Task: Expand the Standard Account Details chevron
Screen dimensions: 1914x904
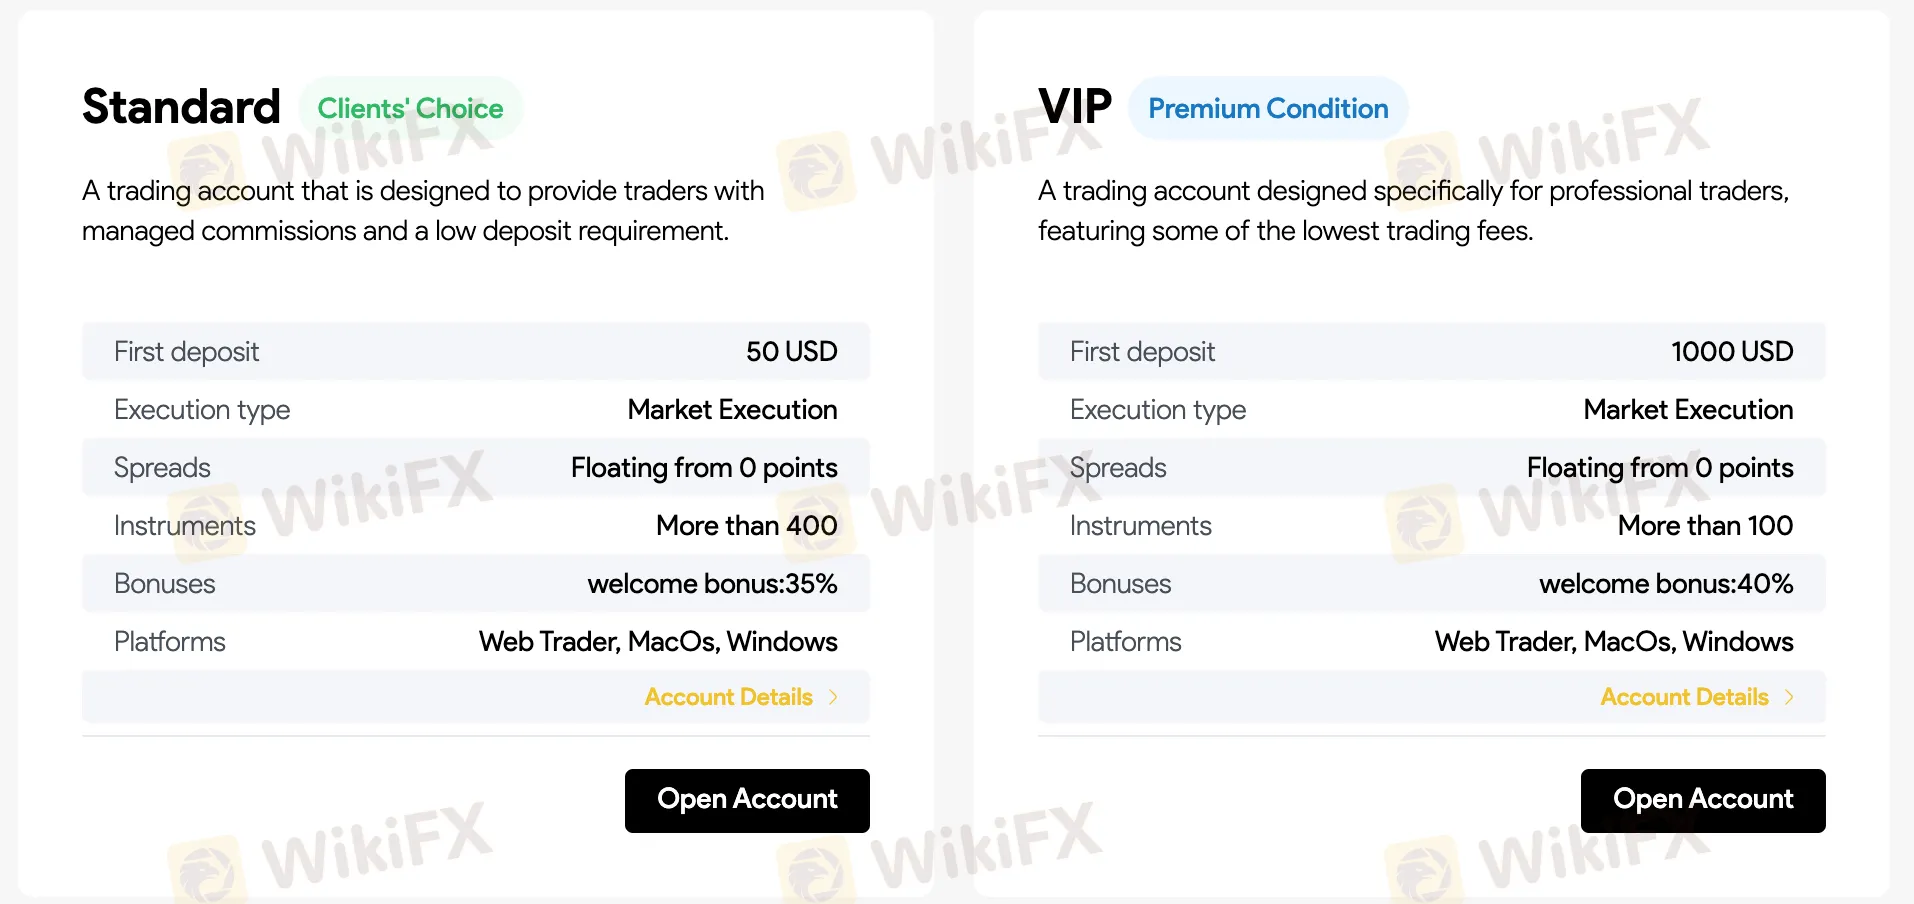Action: point(833,697)
